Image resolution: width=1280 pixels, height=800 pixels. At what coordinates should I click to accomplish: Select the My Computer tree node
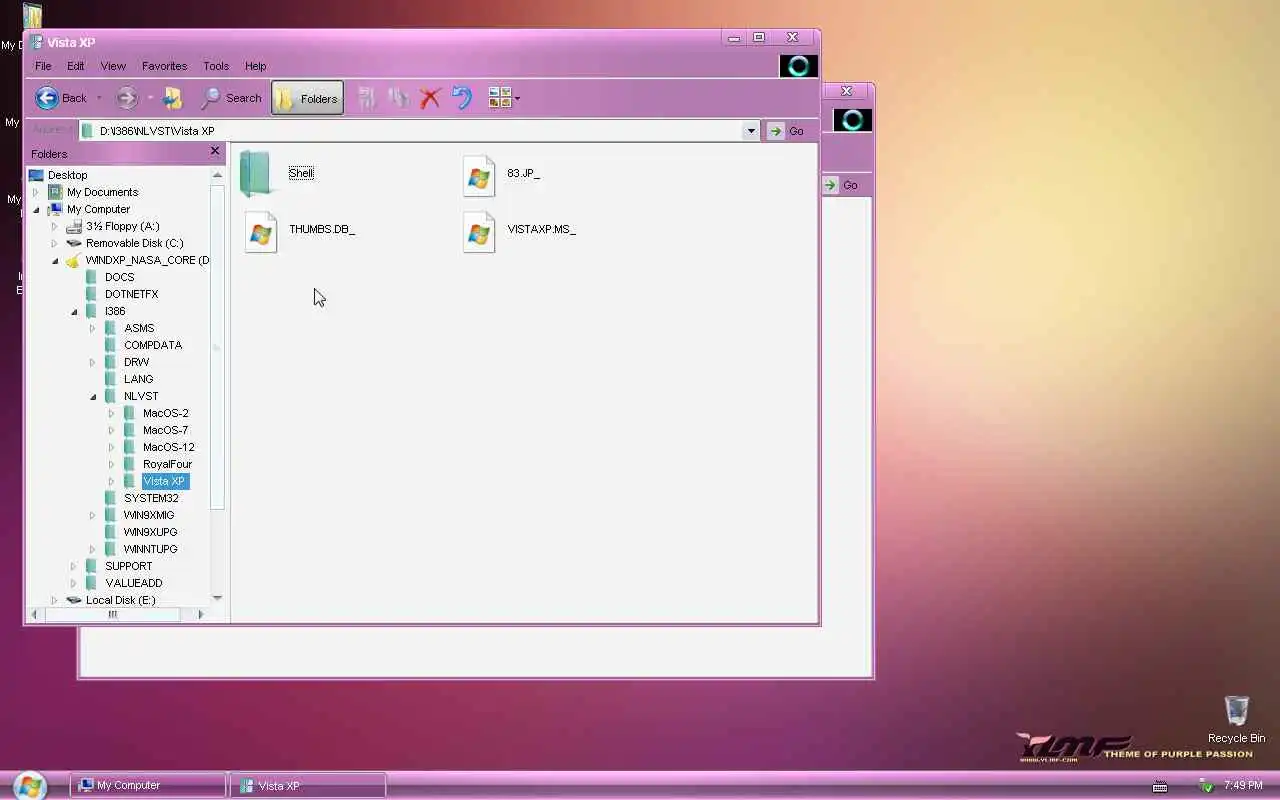(98, 209)
